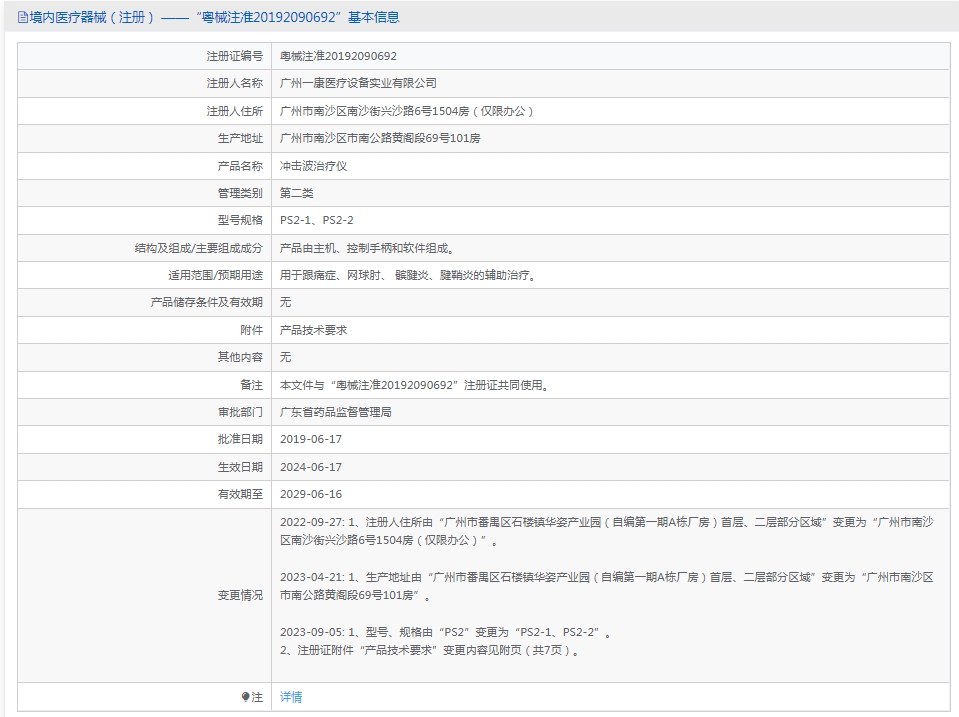Image resolution: width=959 pixels, height=717 pixels.
Task: Click the 无 value for 其他内容
Action: pos(286,357)
